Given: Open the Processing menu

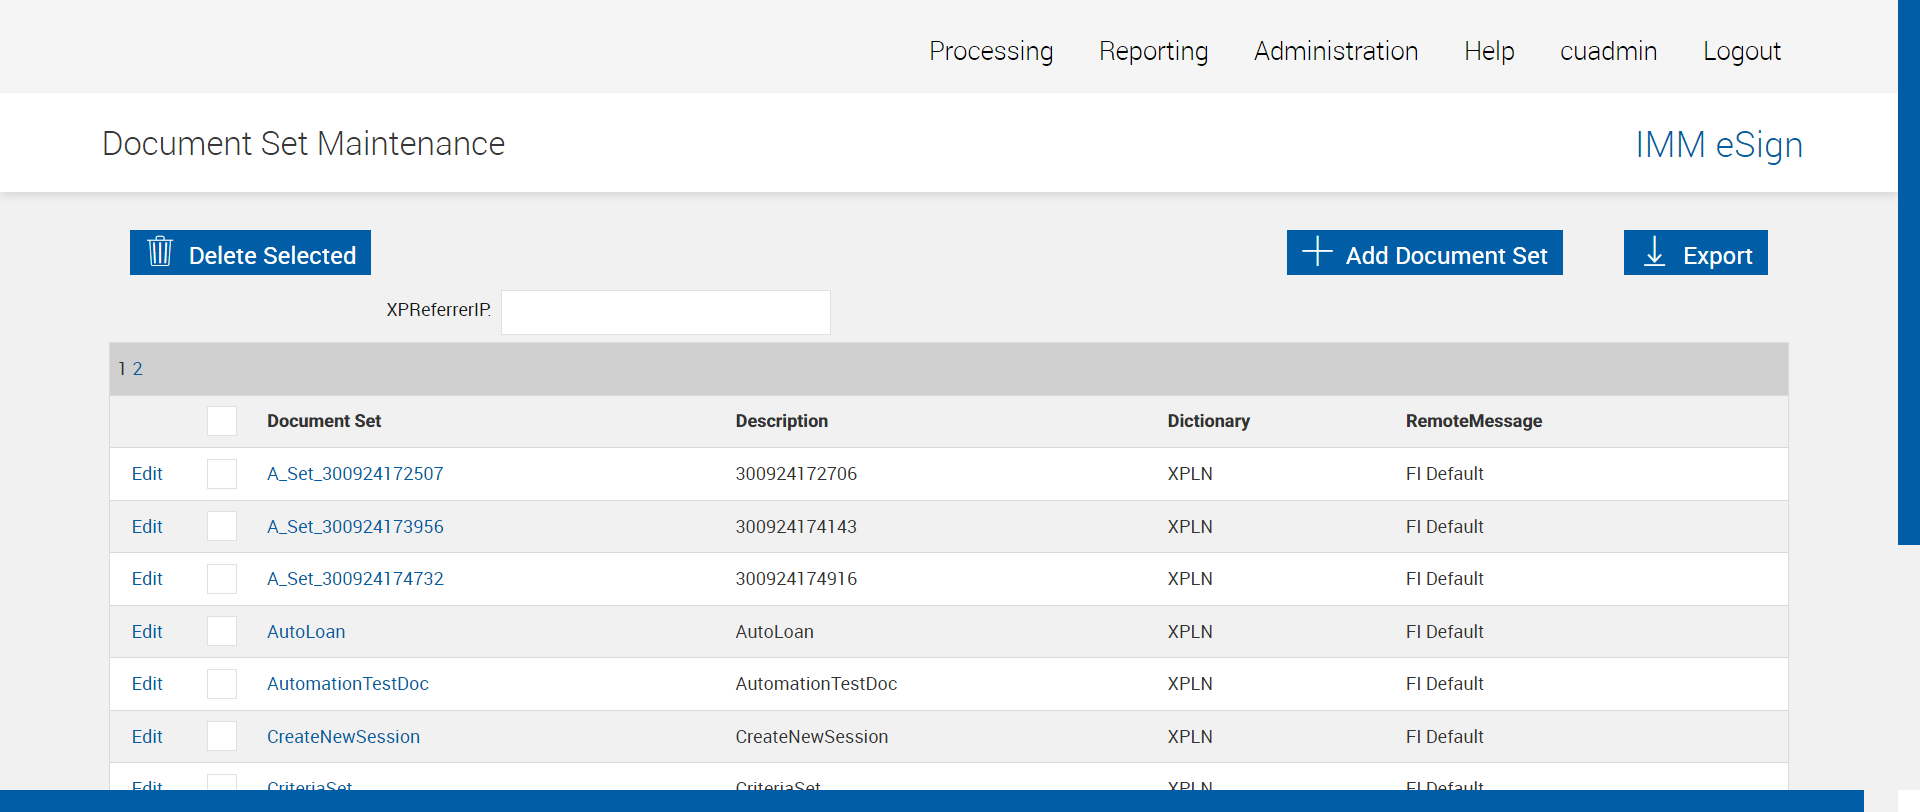Looking at the screenshot, I should pos(991,51).
